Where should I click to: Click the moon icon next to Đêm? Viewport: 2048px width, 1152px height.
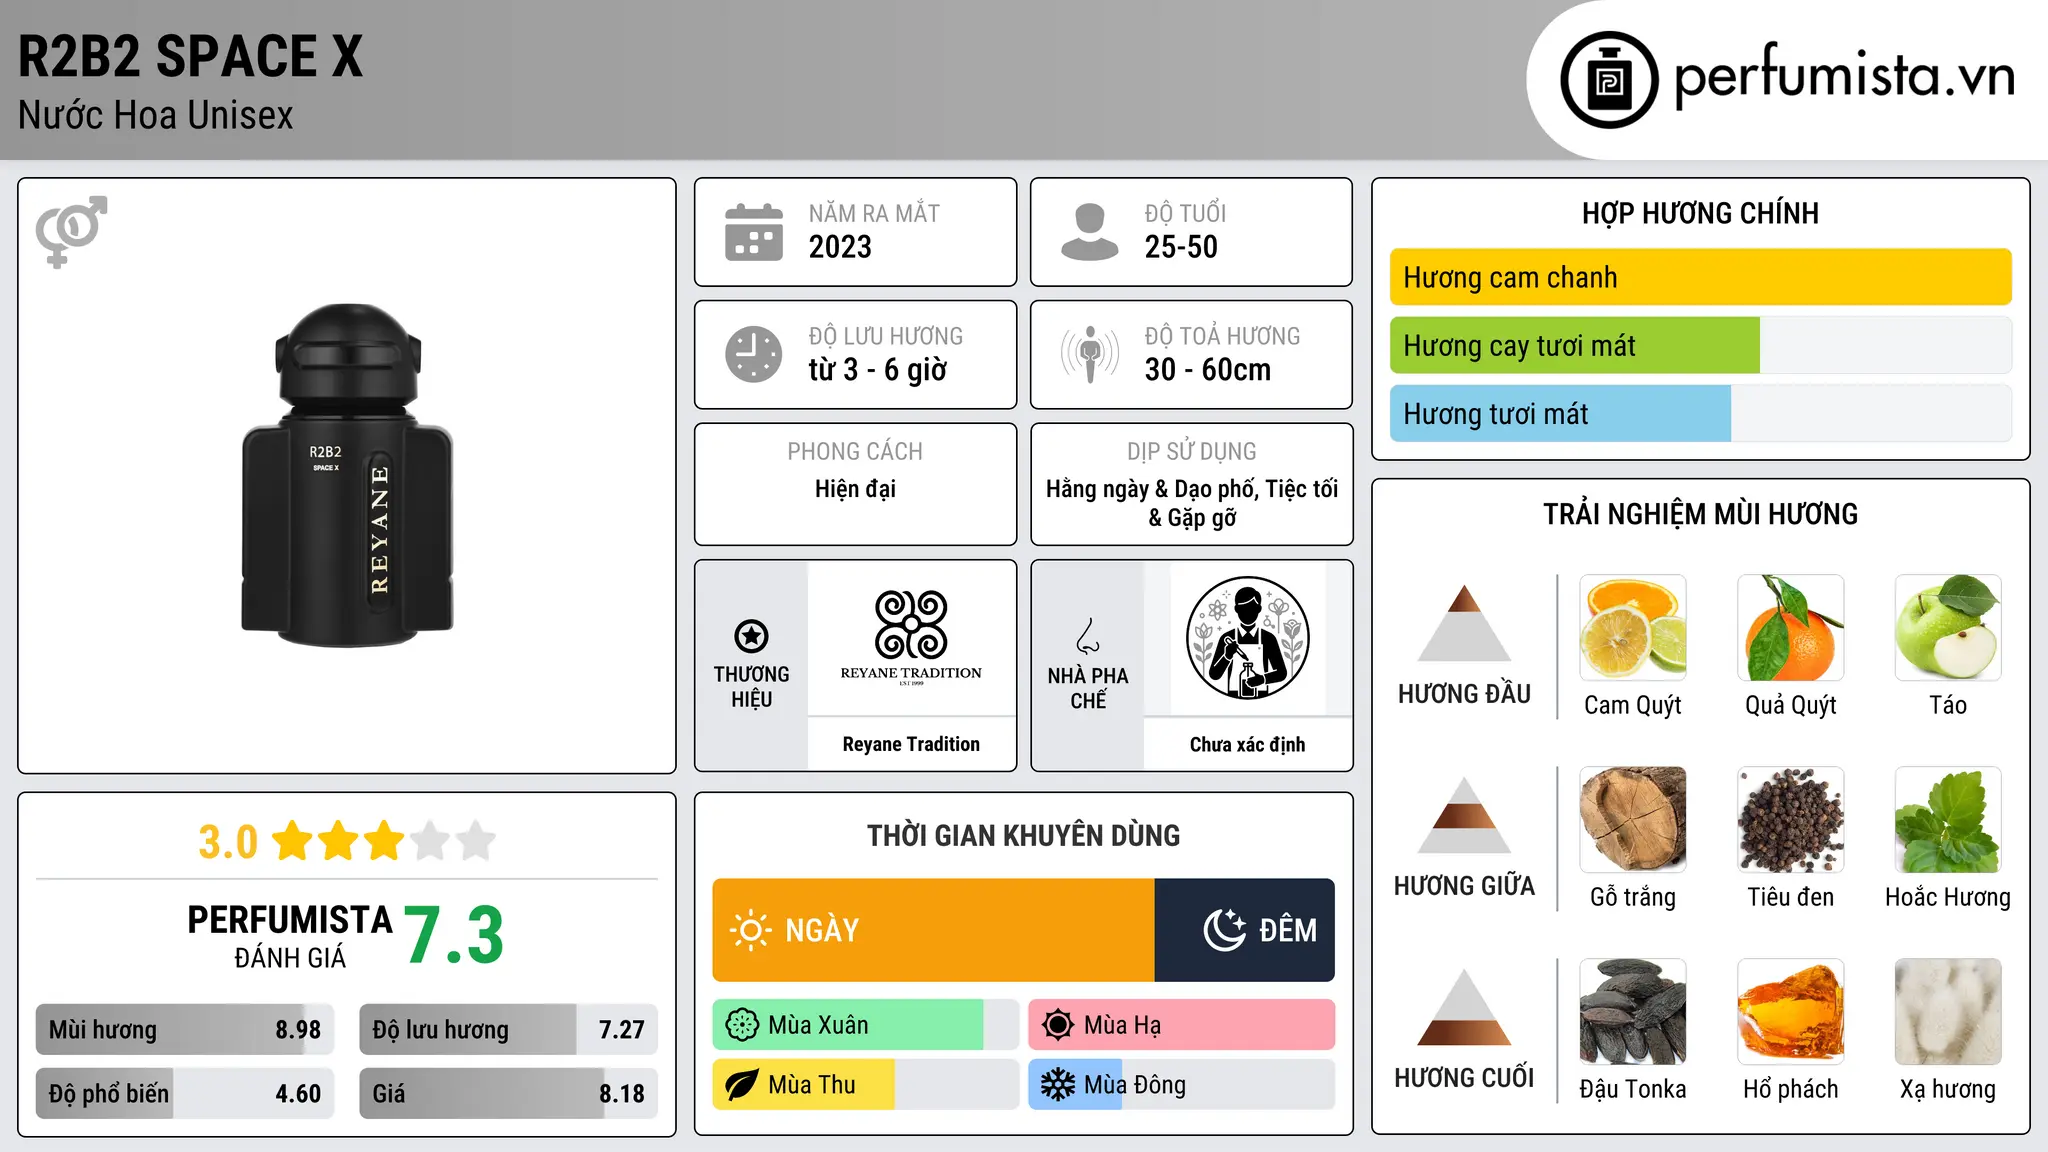(x=1224, y=930)
